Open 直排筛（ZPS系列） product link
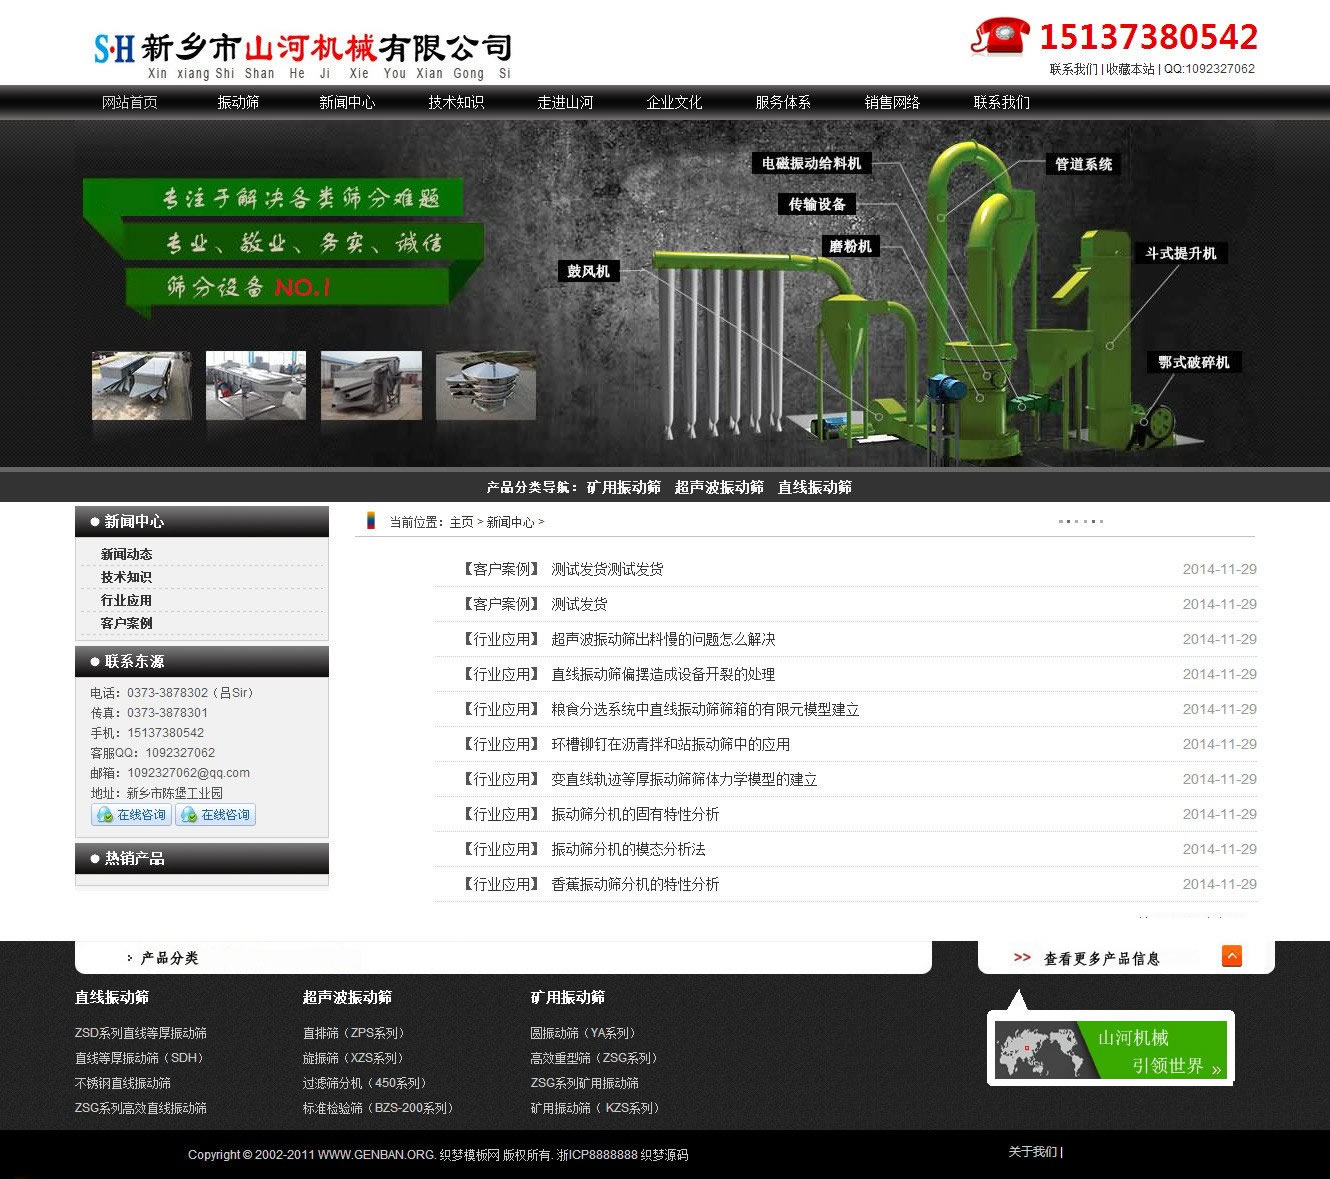The height and width of the screenshot is (1179, 1330). [x=356, y=1033]
